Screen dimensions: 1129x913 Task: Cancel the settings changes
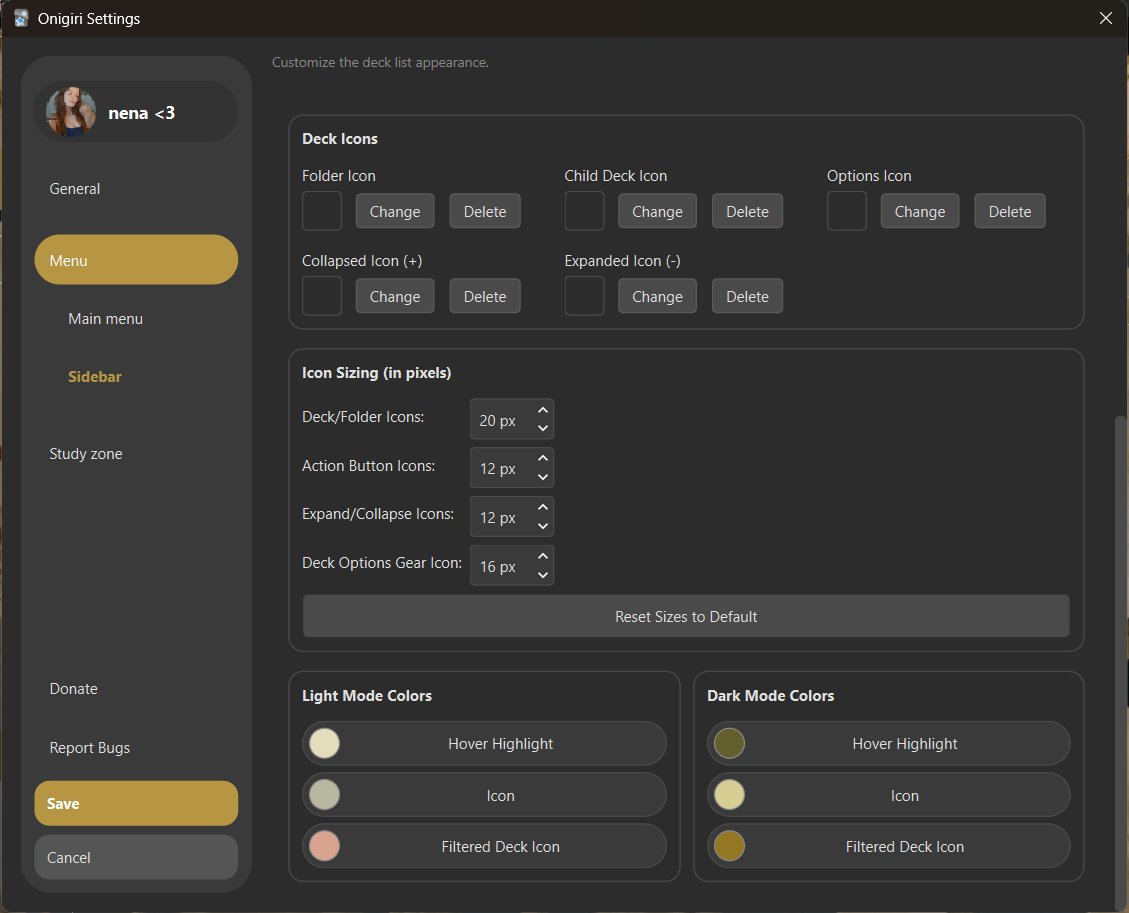pyautogui.click(x=136, y=857)
